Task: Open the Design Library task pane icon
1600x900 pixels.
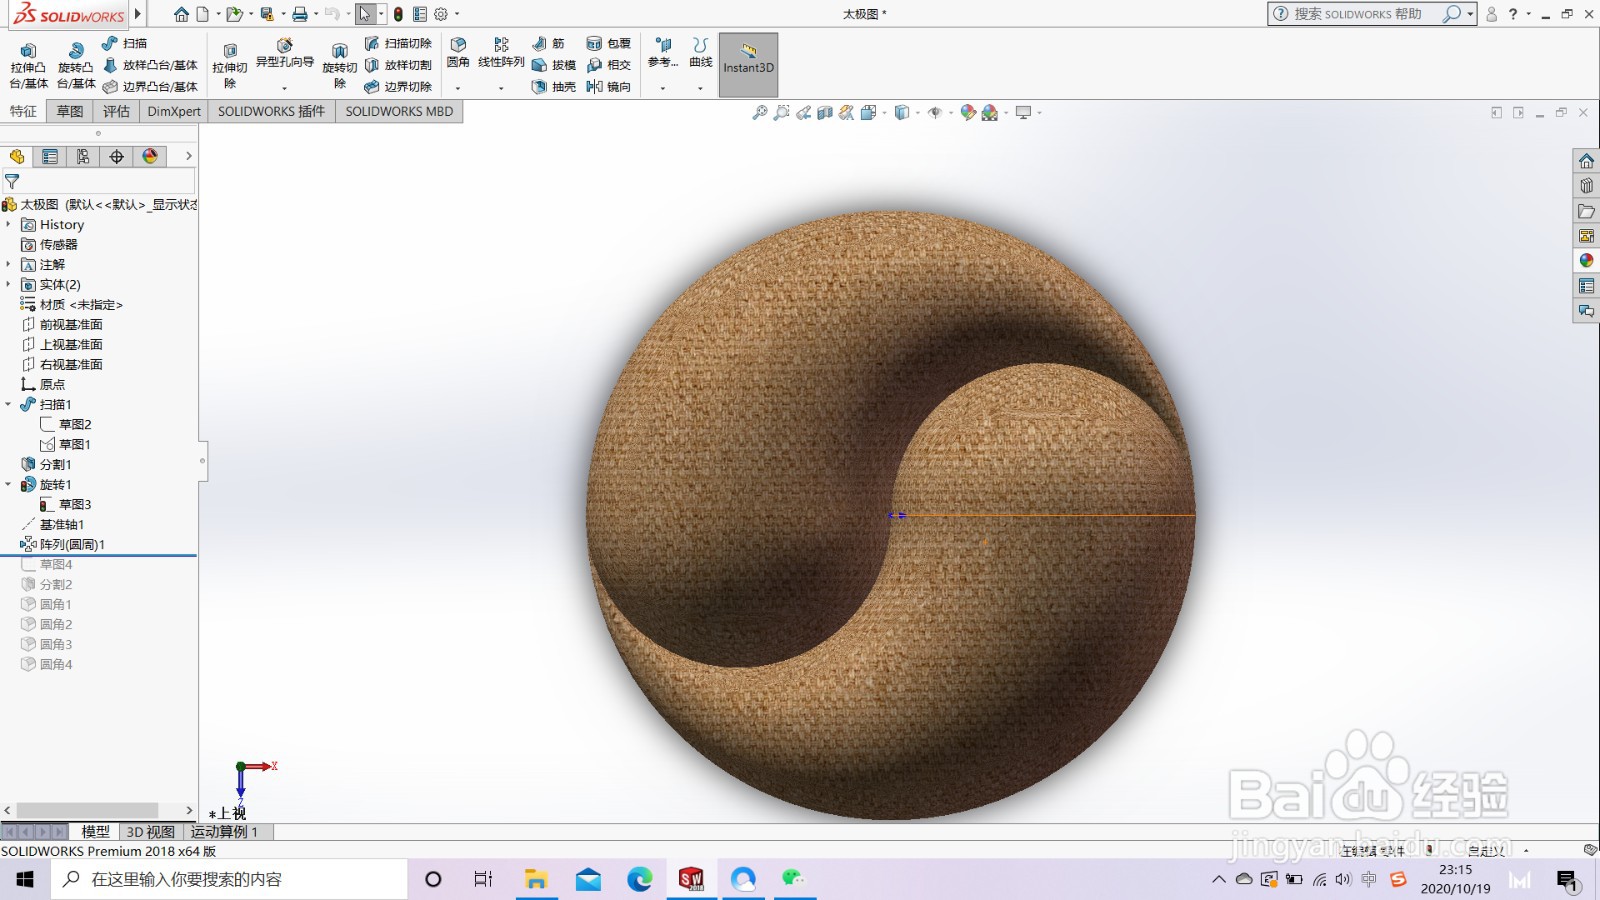Action: [1586, 186]
